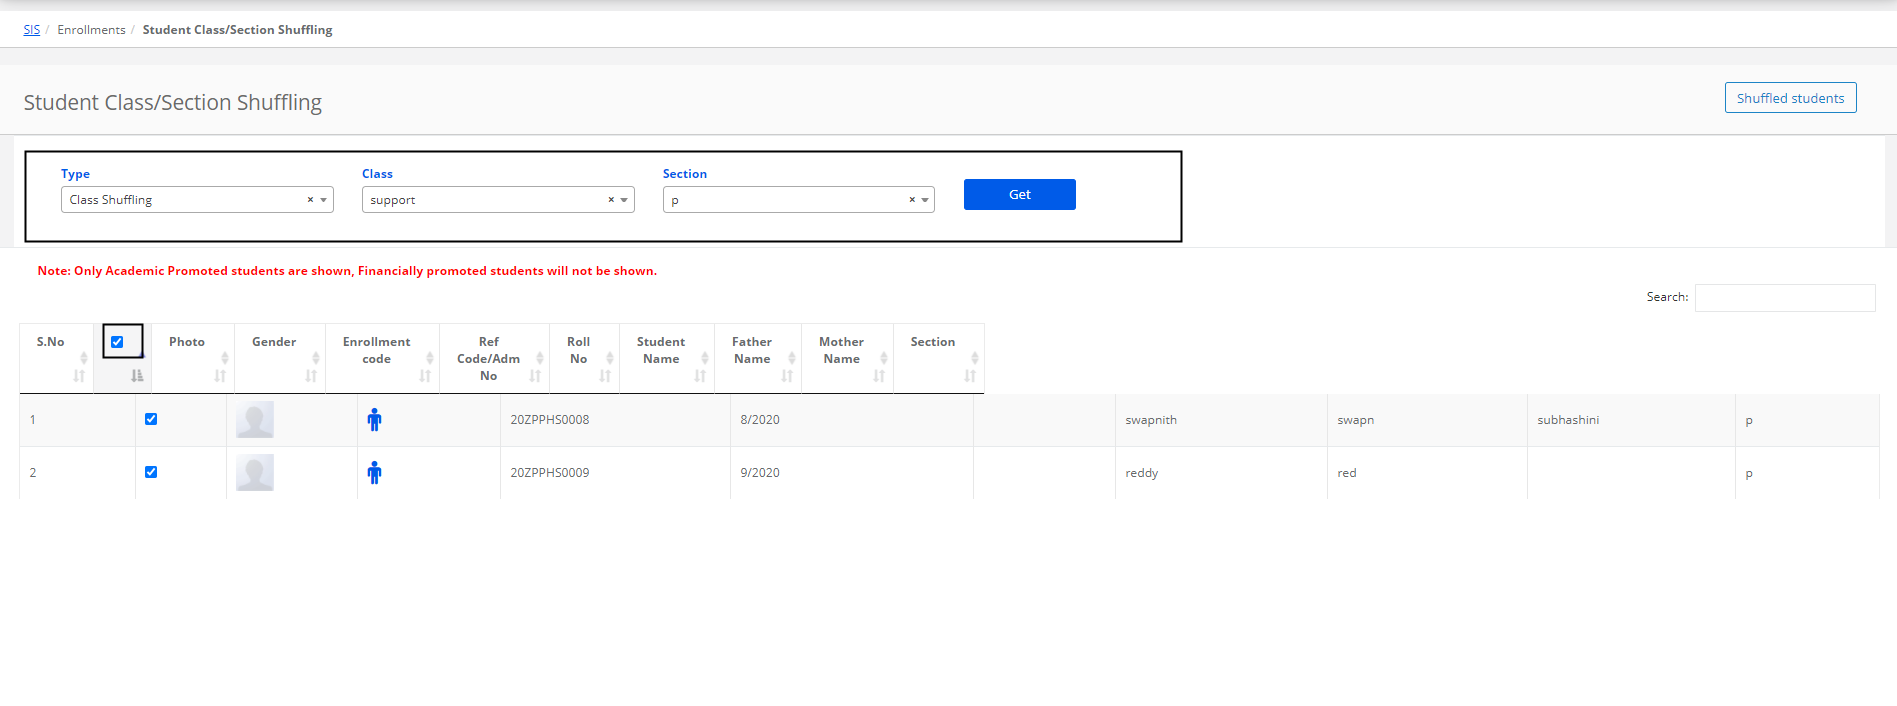Expand the Section dropdown arrow
1897x706 pixels.
click(x=925, y=200)
